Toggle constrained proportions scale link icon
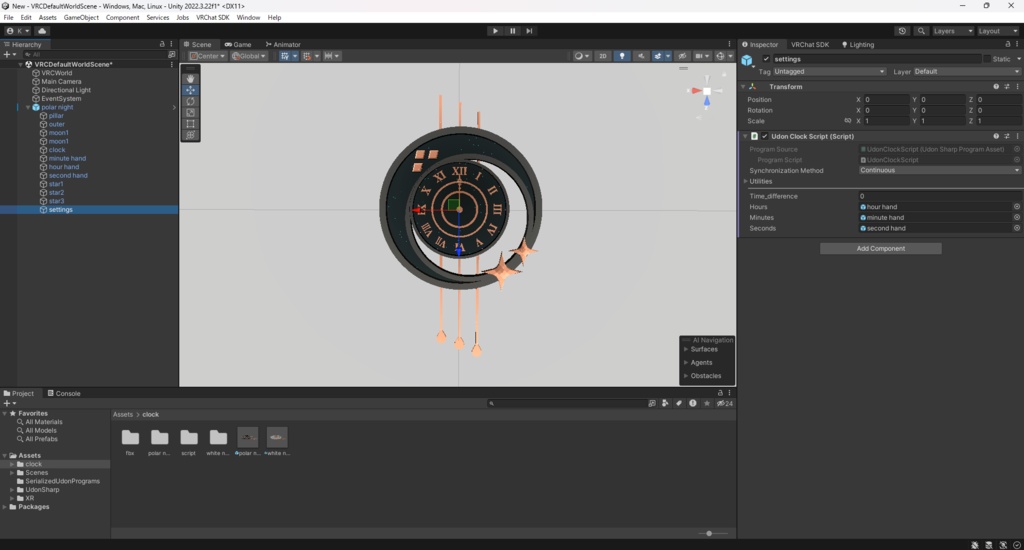 [847, 121]
